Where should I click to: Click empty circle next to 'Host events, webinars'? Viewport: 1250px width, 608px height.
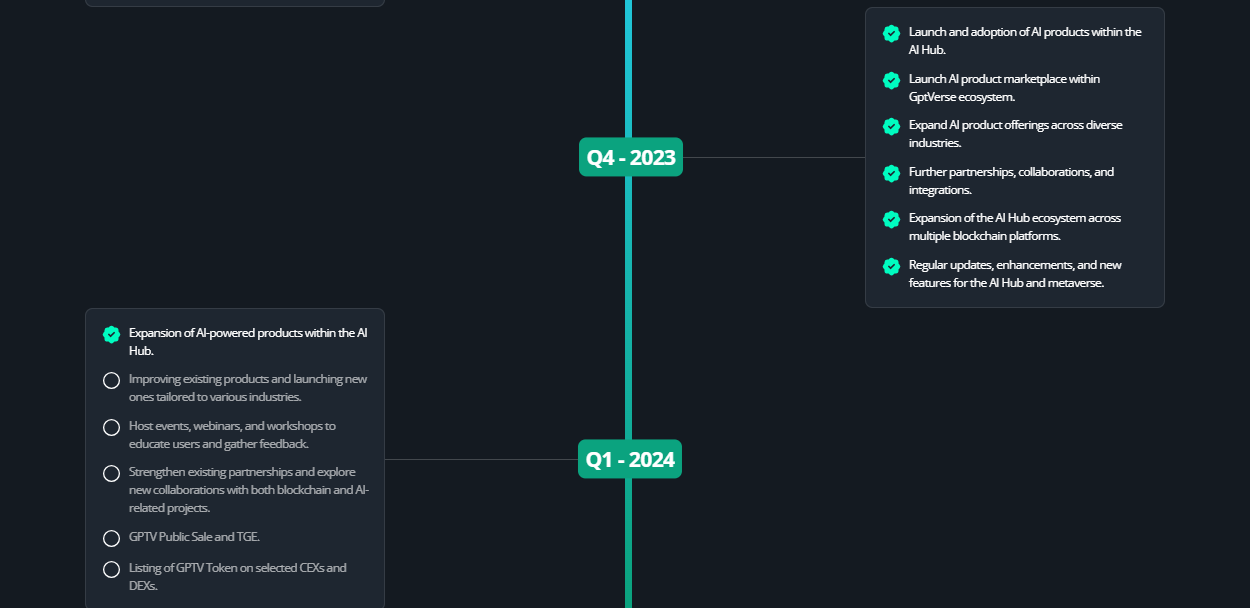[x=112, y=427]
